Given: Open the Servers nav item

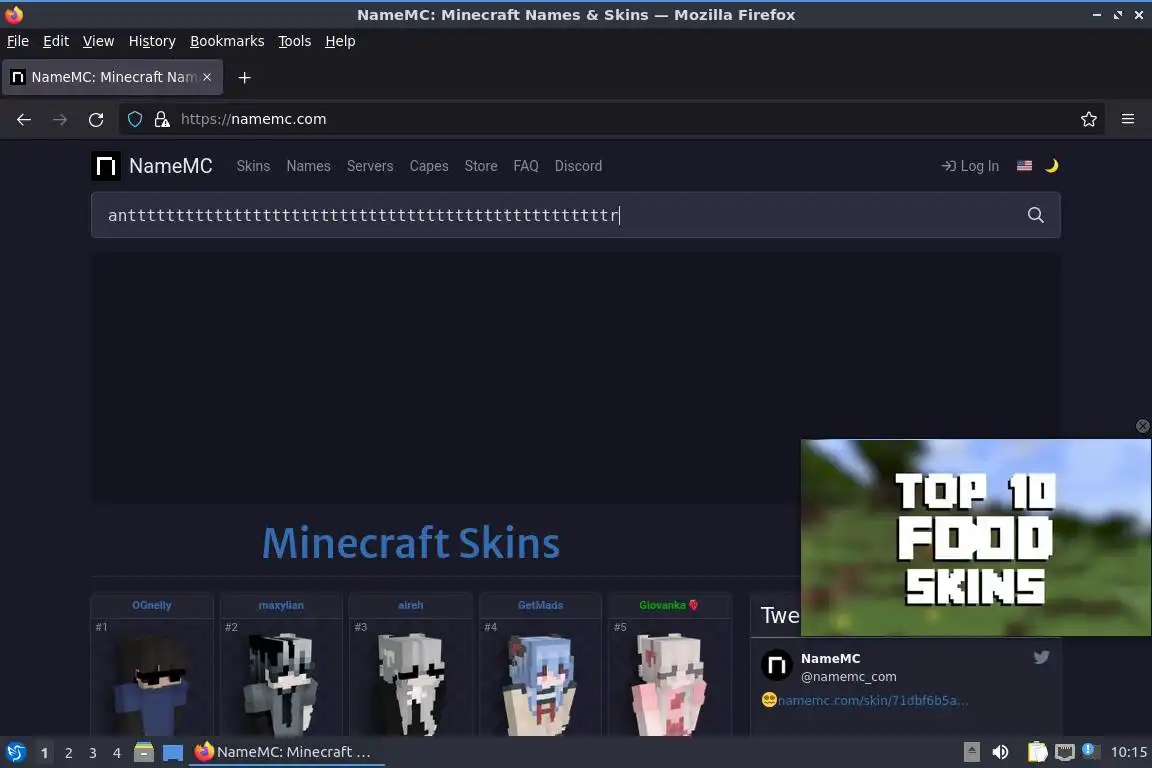Looking at the screenshot, I should (370, 166).
